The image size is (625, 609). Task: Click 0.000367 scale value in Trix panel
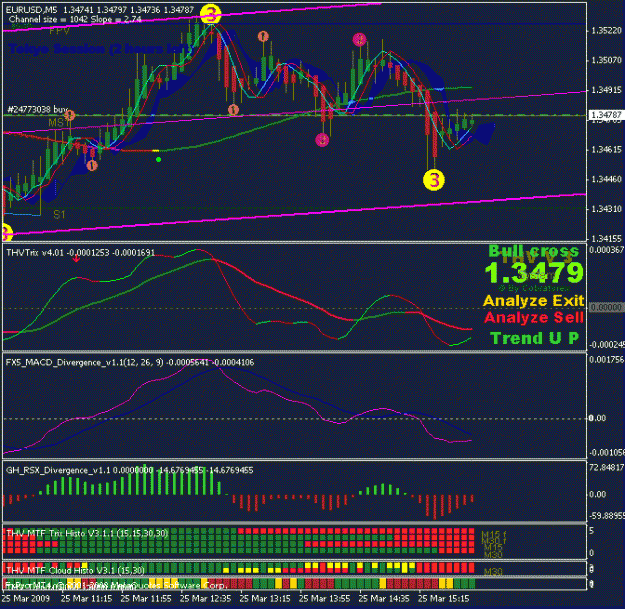coord(606,250)
